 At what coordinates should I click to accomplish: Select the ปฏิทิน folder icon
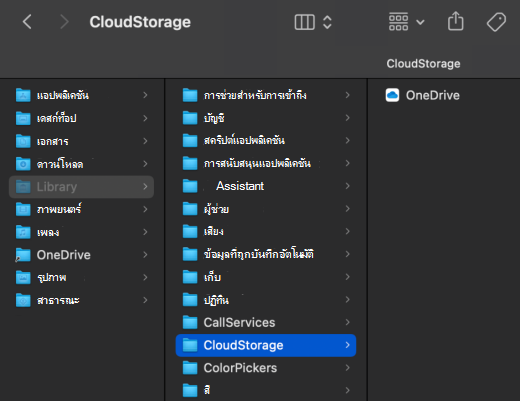coord(190,300)
